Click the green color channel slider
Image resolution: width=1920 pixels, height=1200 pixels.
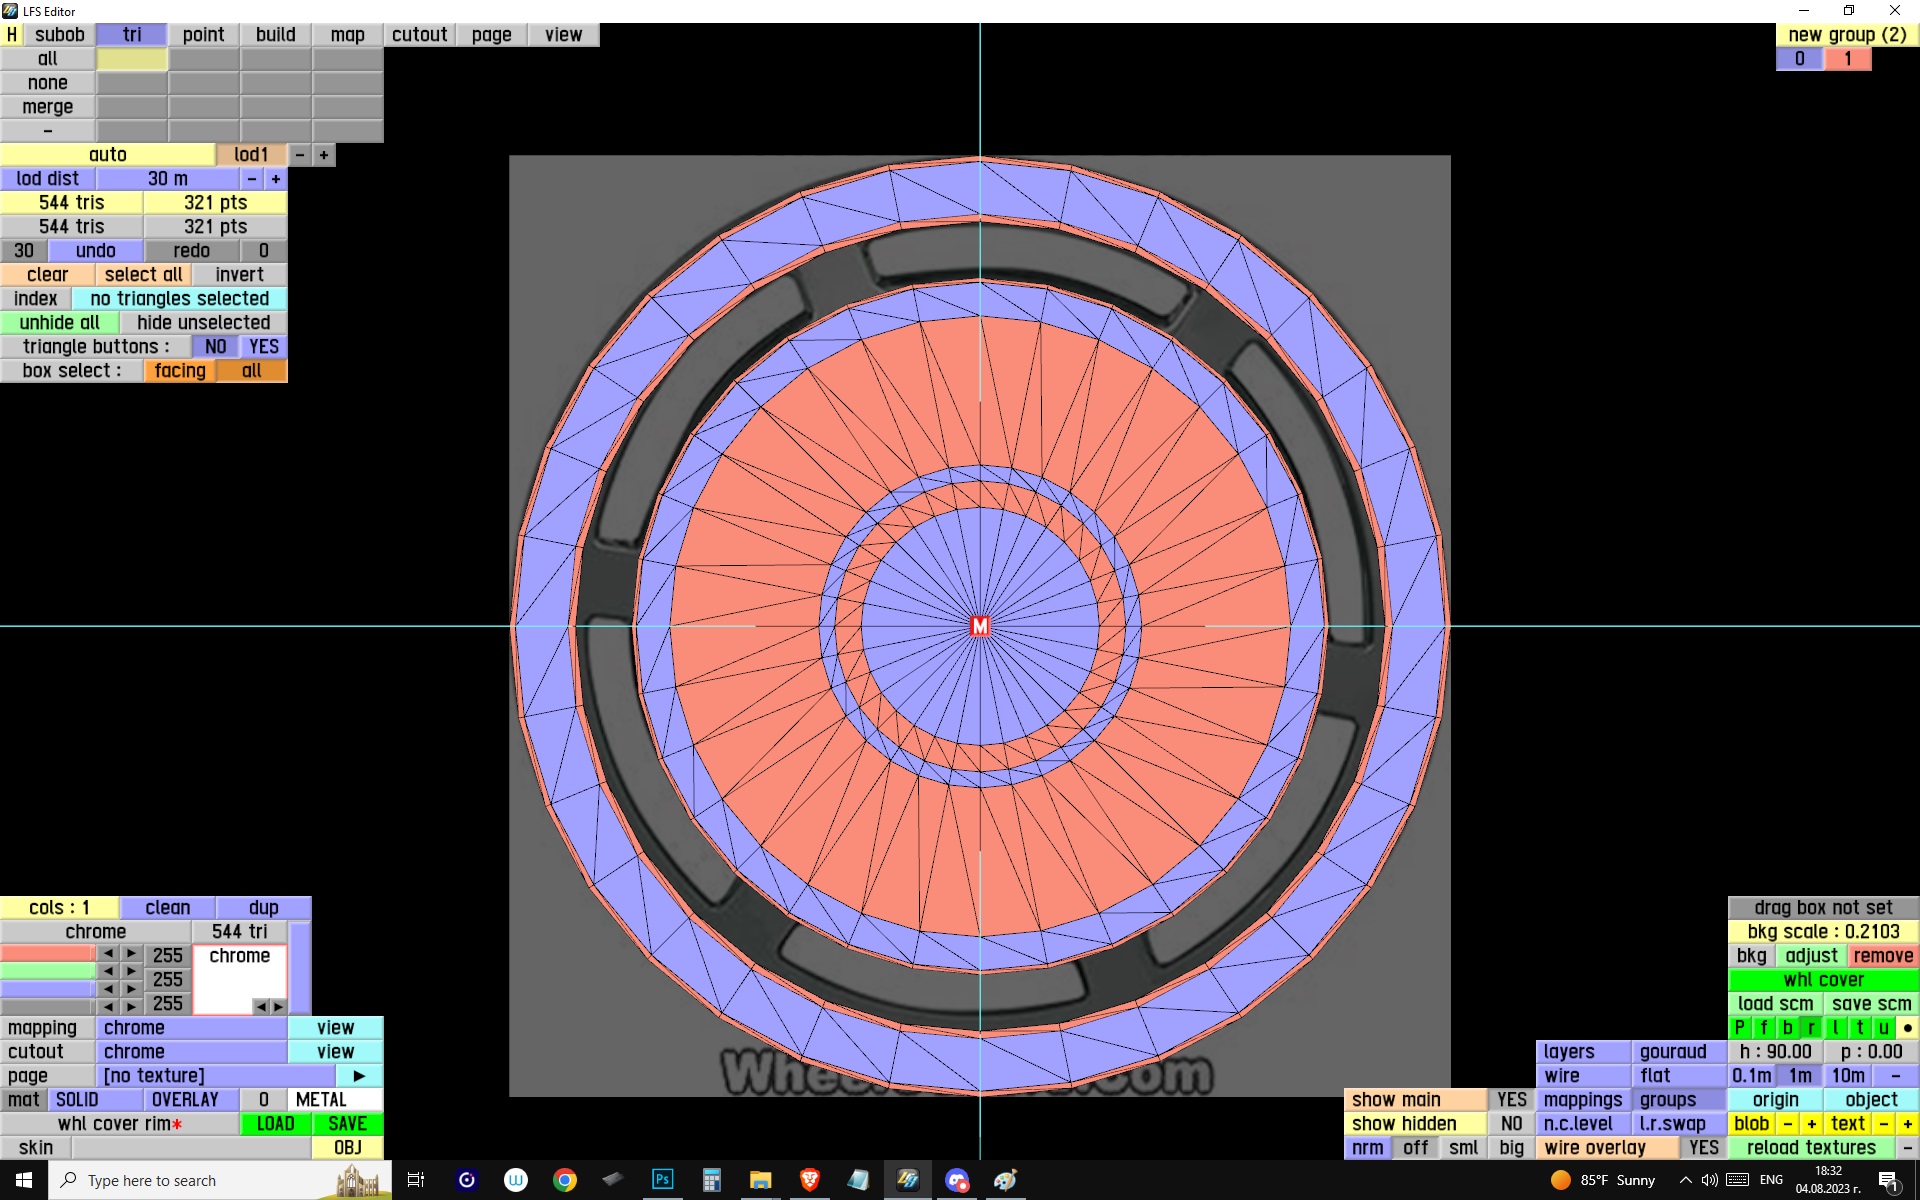47,971
